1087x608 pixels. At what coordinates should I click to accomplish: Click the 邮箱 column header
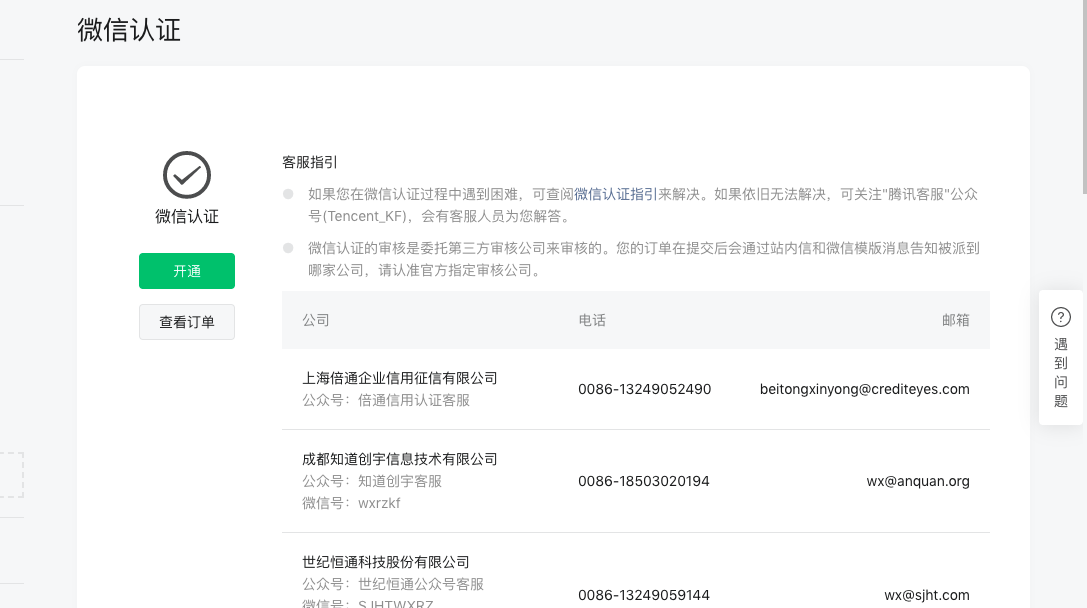click(x=955, y=320)
